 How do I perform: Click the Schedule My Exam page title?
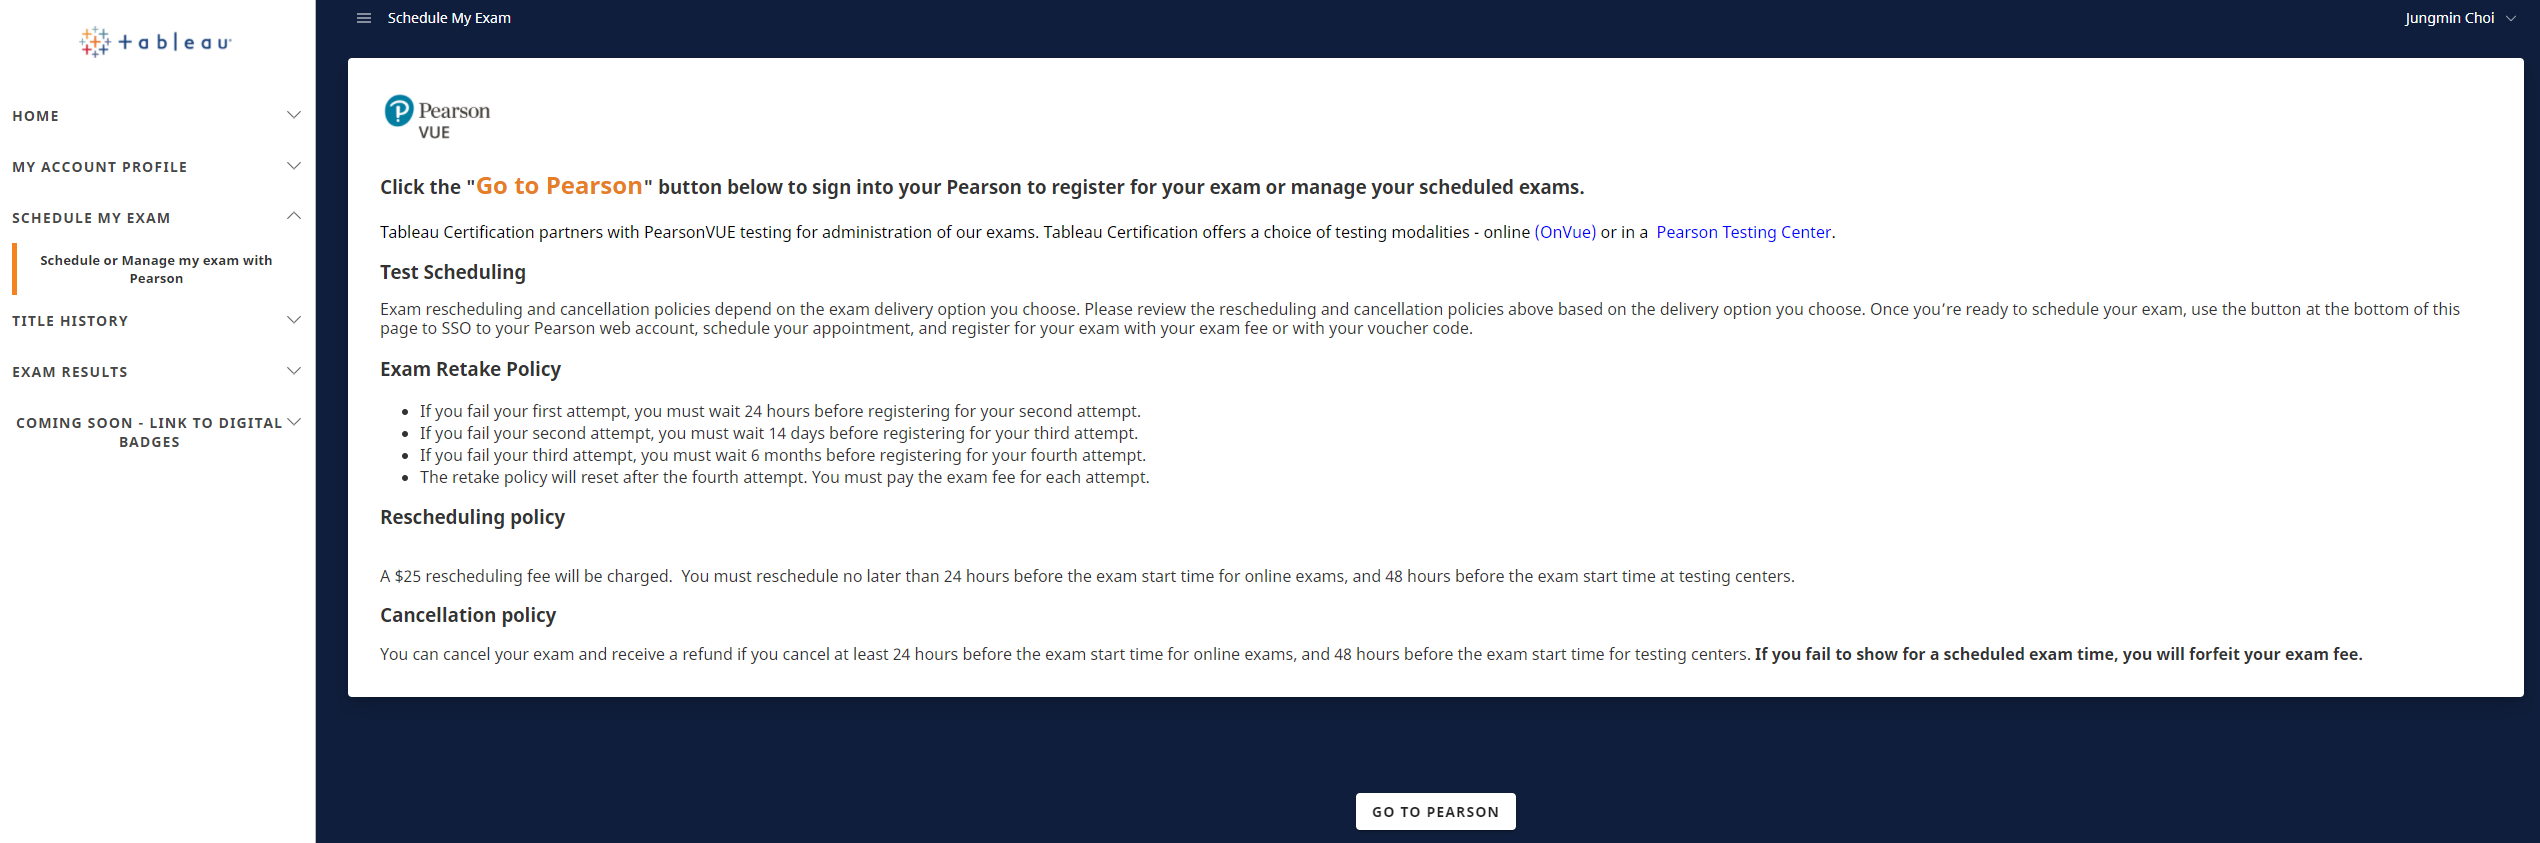click(x=449, y=18)
